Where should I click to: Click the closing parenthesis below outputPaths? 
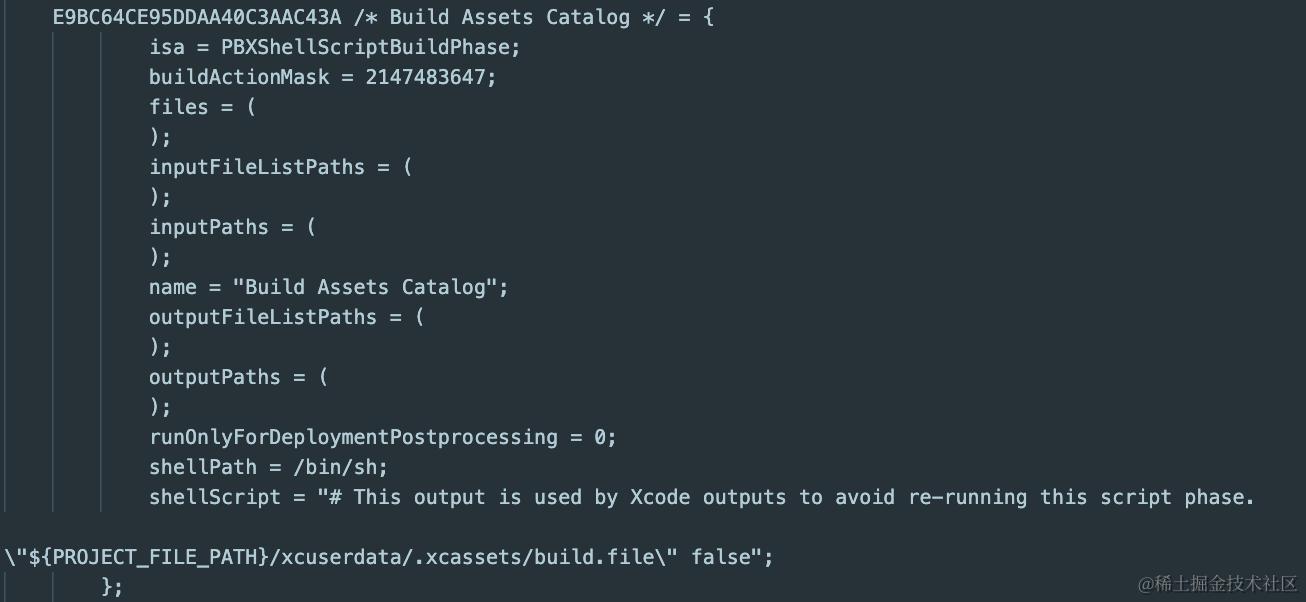(x=160, y=407)
